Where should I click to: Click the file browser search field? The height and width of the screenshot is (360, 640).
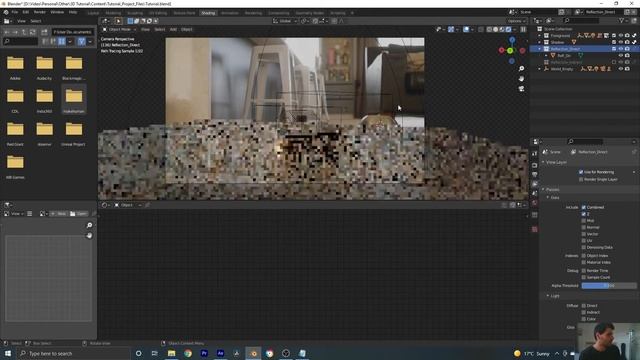[x=20, y=41]
